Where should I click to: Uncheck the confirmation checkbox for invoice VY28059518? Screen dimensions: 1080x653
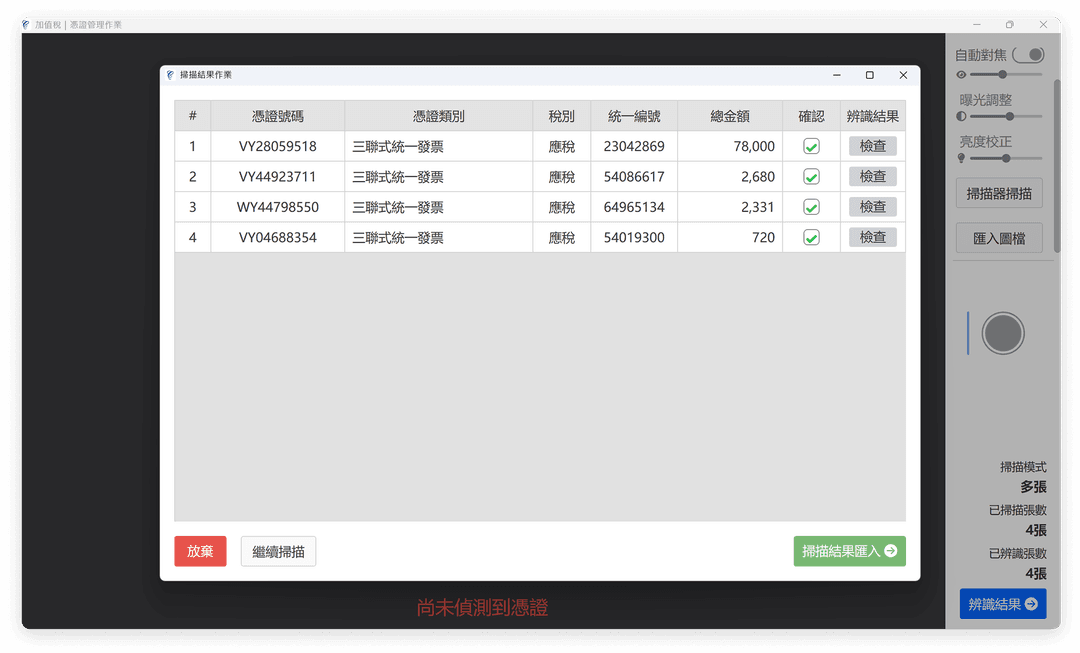coord(810,145)
